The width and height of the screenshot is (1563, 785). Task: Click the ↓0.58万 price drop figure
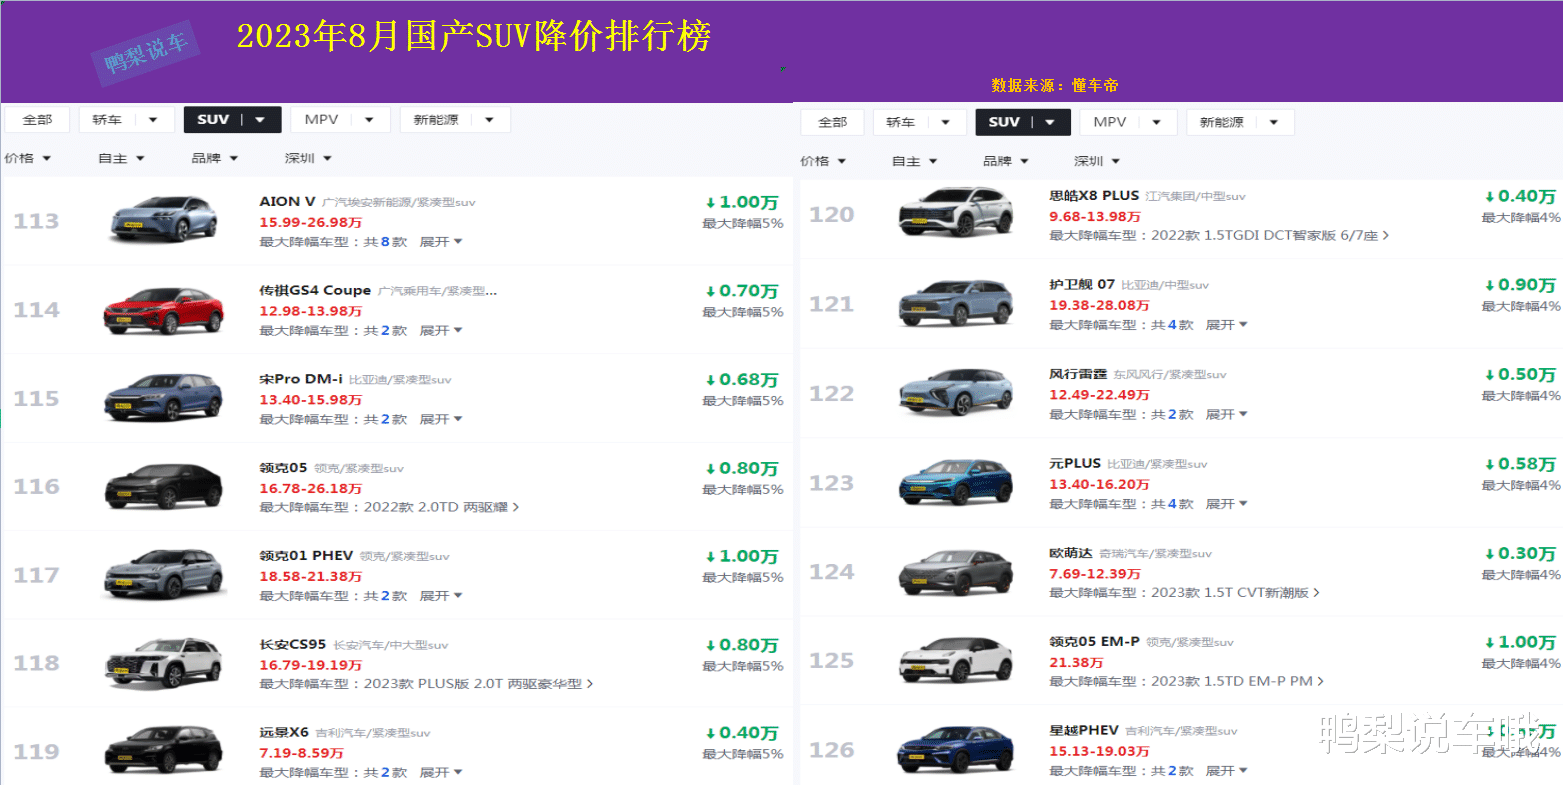[1520, 464]
